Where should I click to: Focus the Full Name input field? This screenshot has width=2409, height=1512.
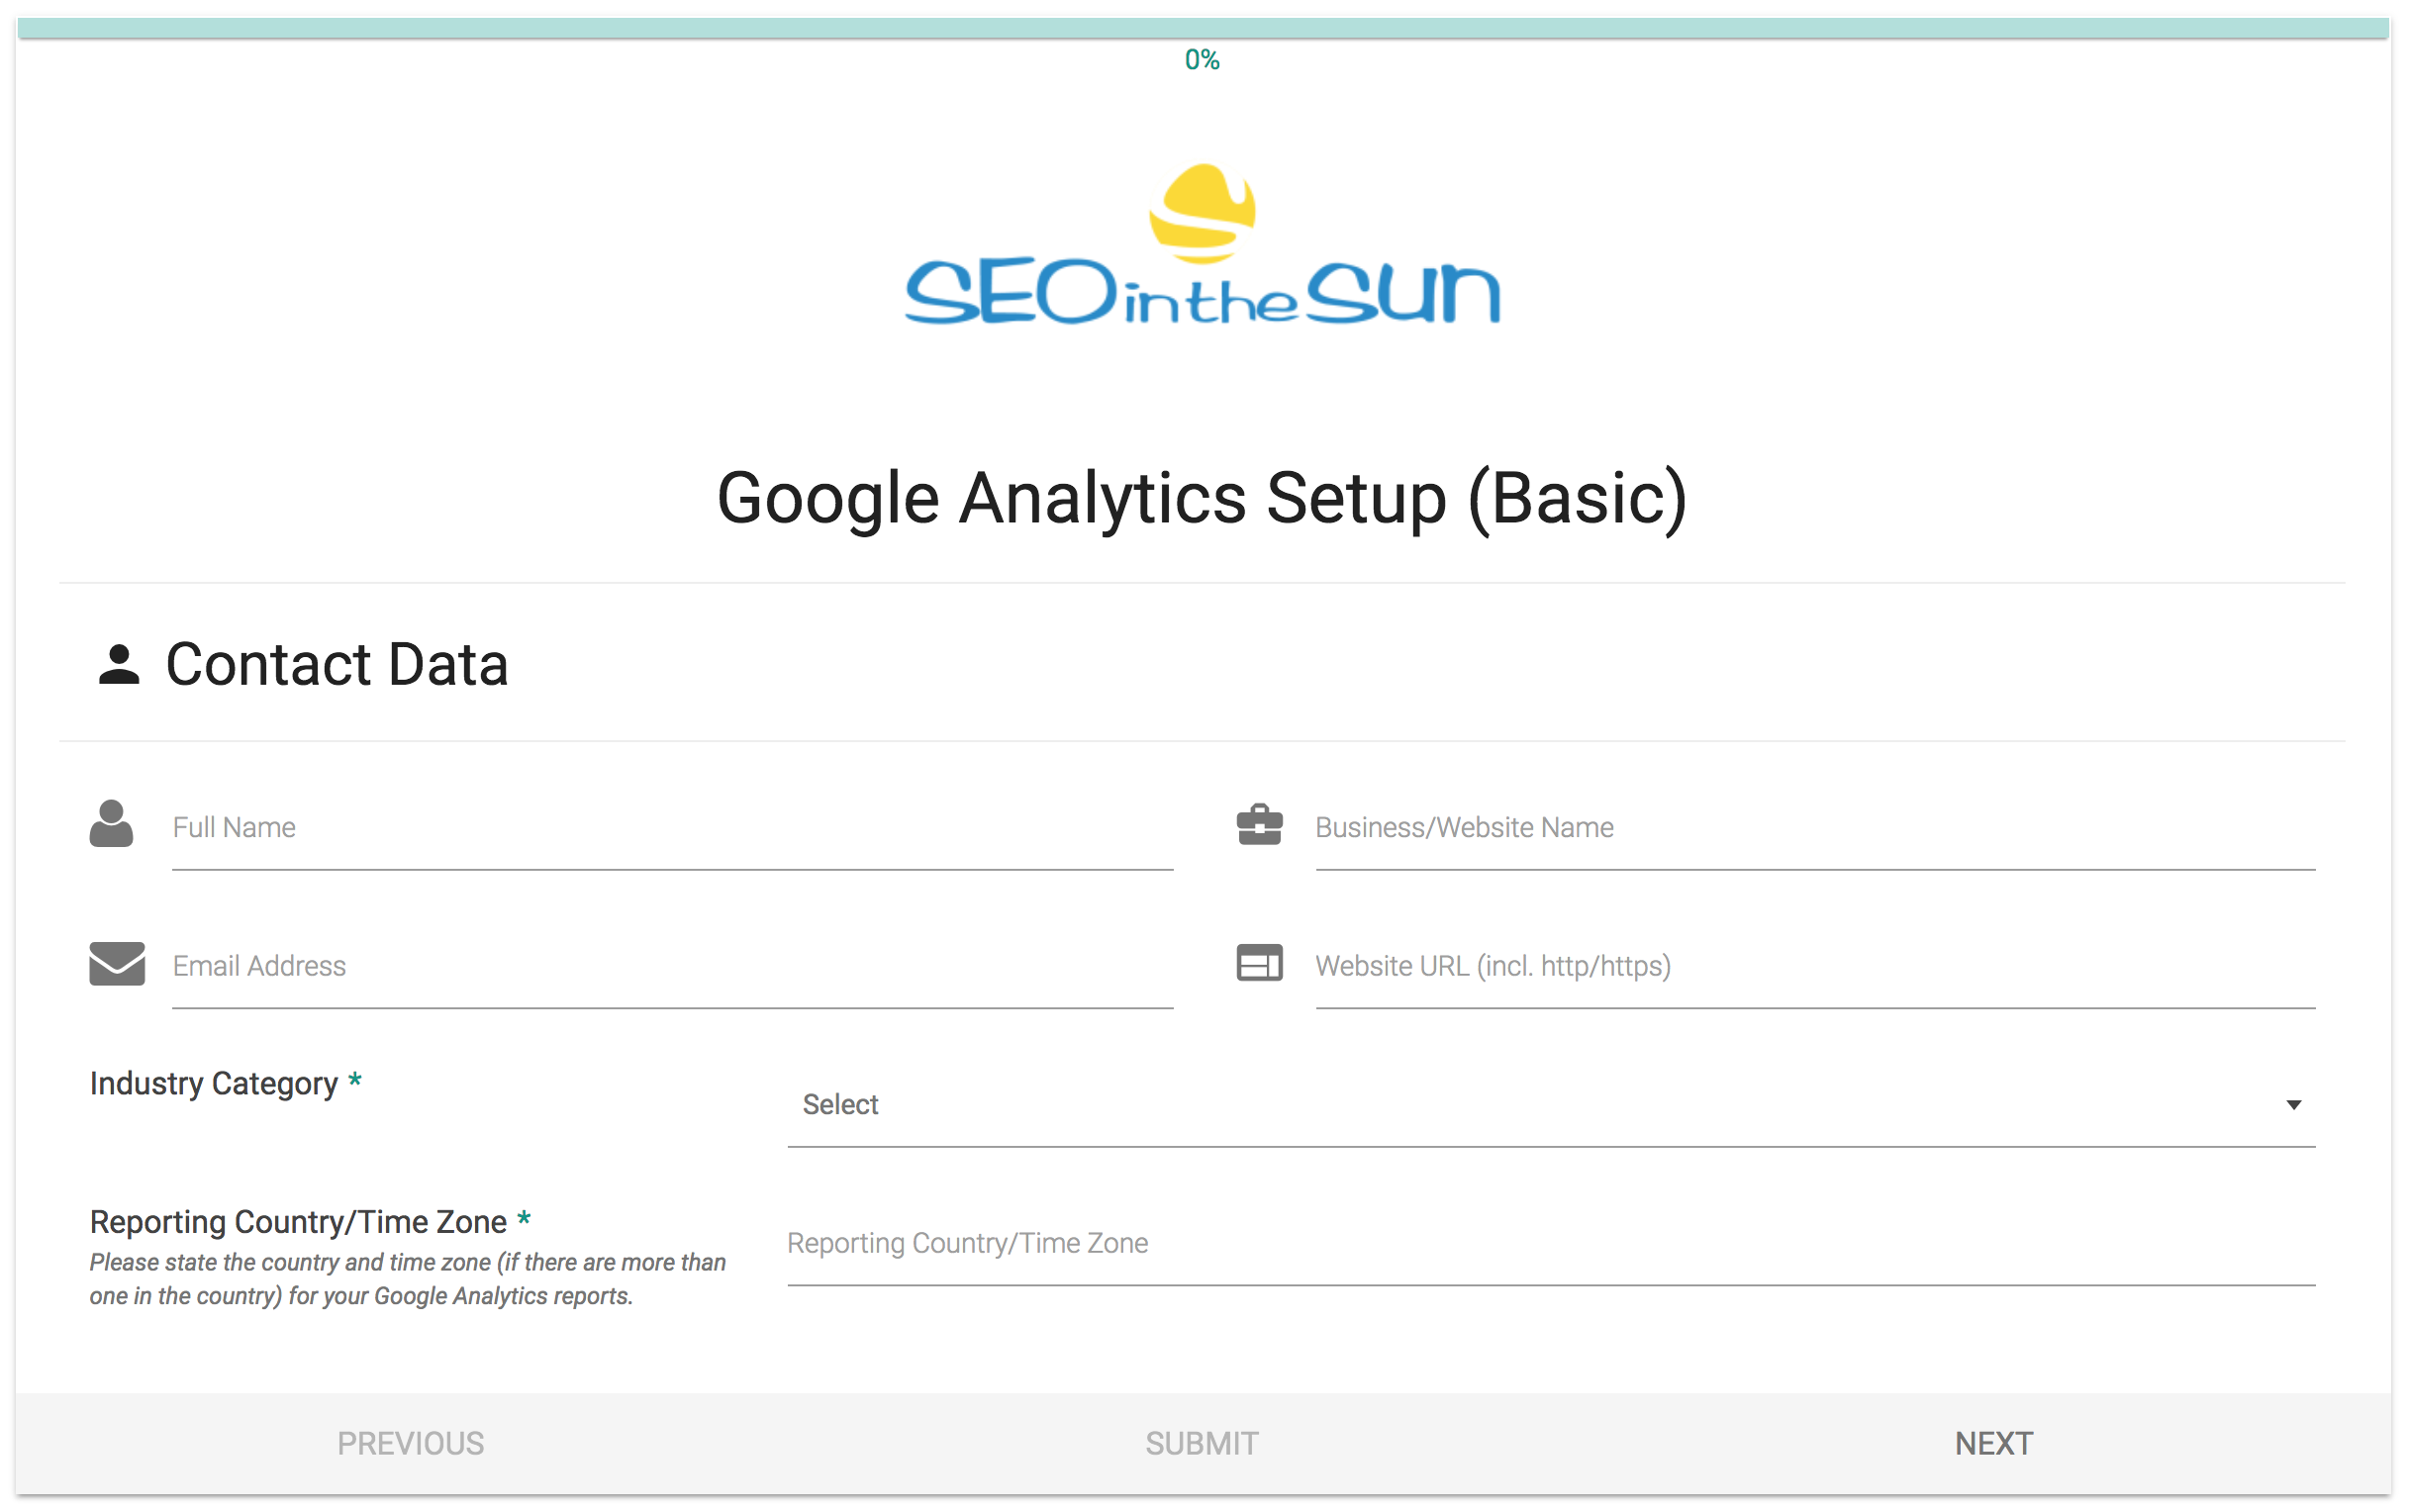click(672, 828)
